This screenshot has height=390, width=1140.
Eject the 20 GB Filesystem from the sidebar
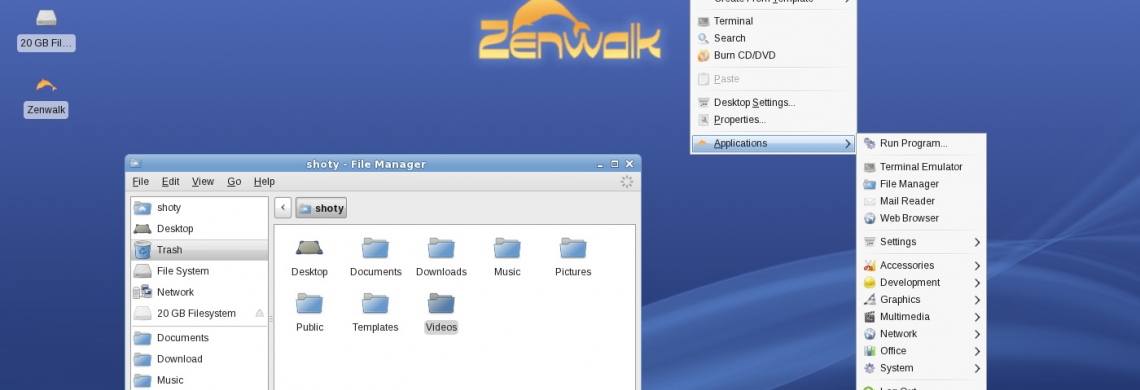260,313
